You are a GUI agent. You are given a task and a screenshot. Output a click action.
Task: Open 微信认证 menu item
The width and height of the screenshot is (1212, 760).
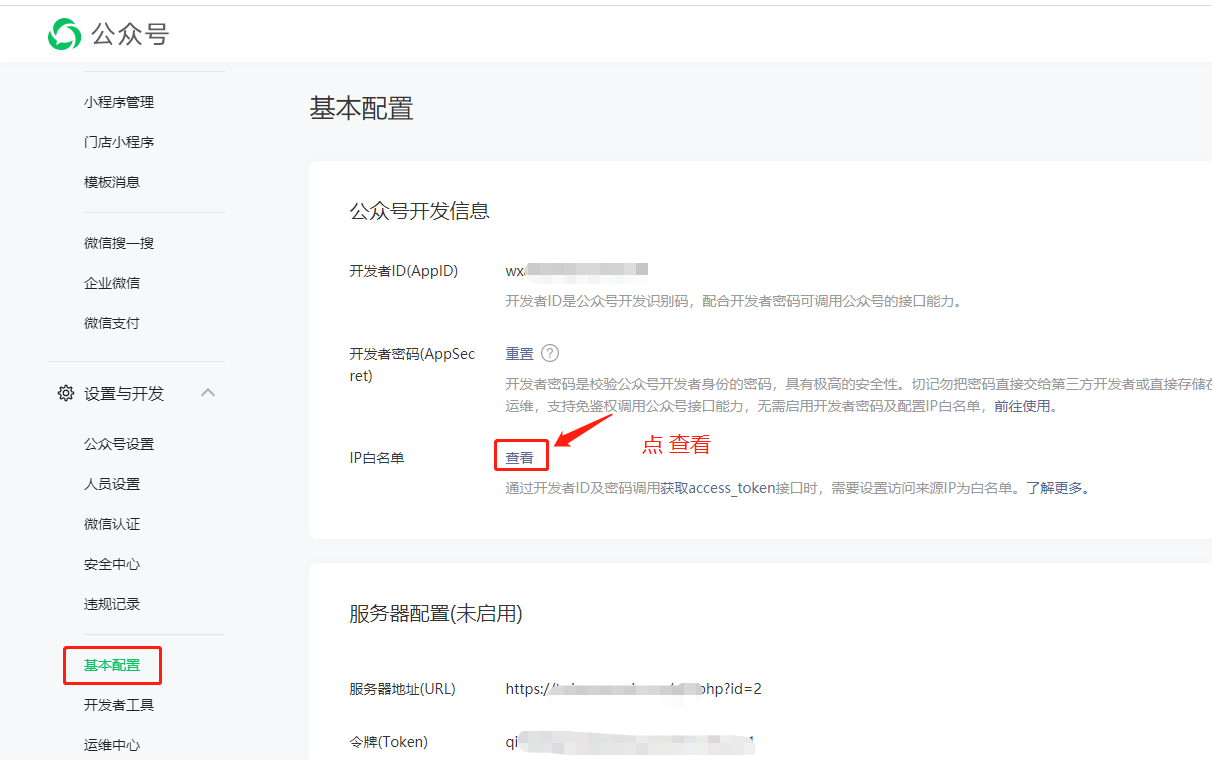112,524
